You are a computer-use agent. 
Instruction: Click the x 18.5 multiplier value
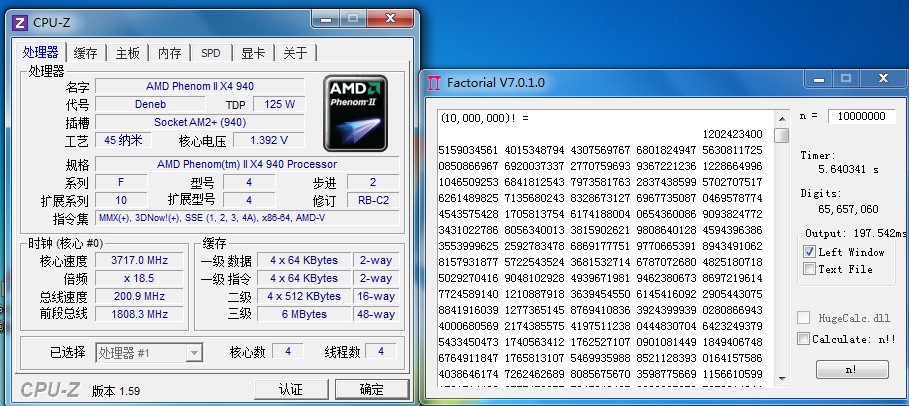click(x=139, y=278)
